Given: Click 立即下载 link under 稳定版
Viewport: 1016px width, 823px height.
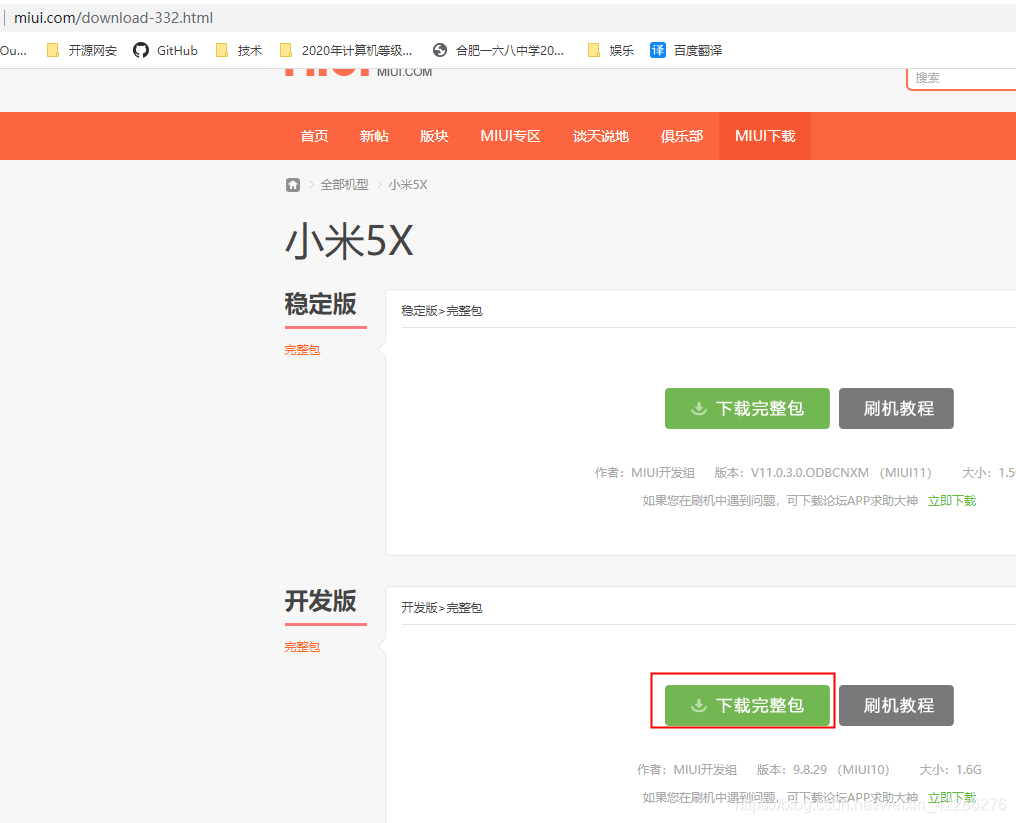Looking at the screenshot, I should pyautogui.click(x=952, y=501).
